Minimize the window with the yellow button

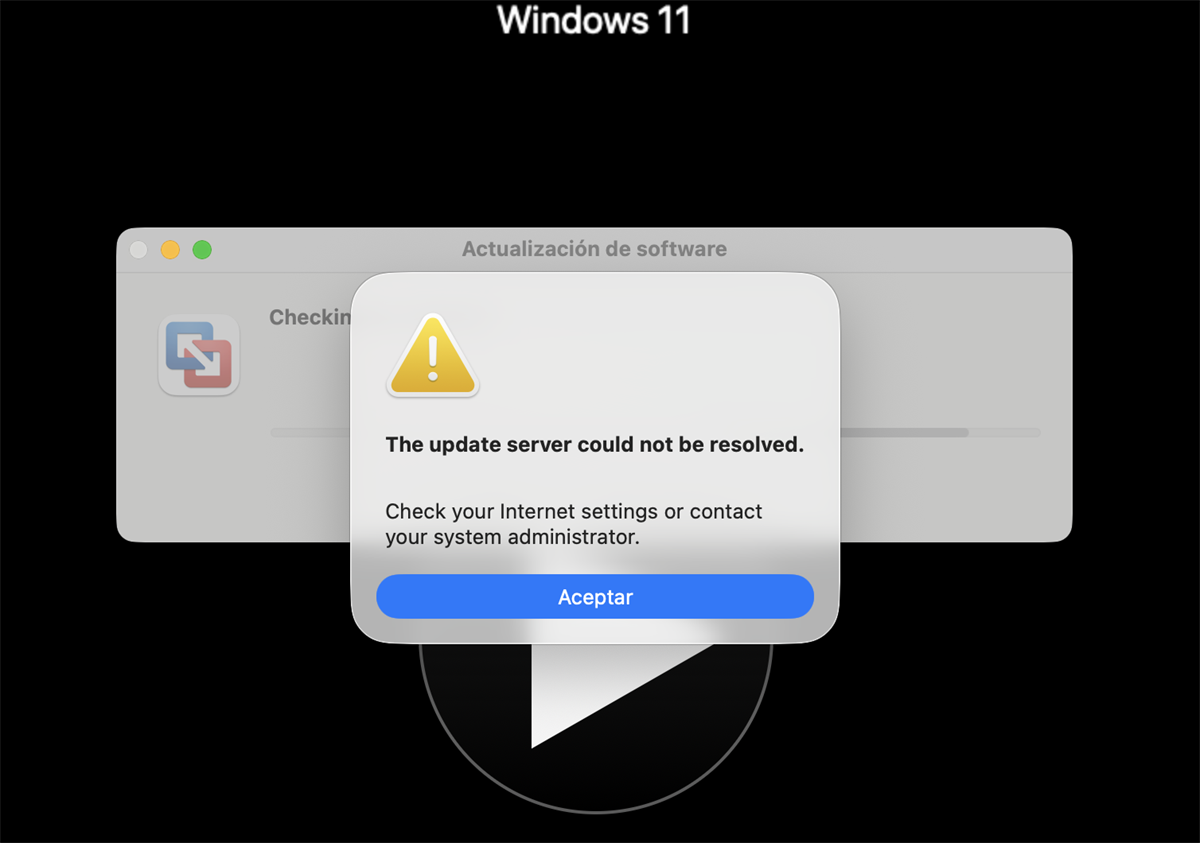pos(170,250)
